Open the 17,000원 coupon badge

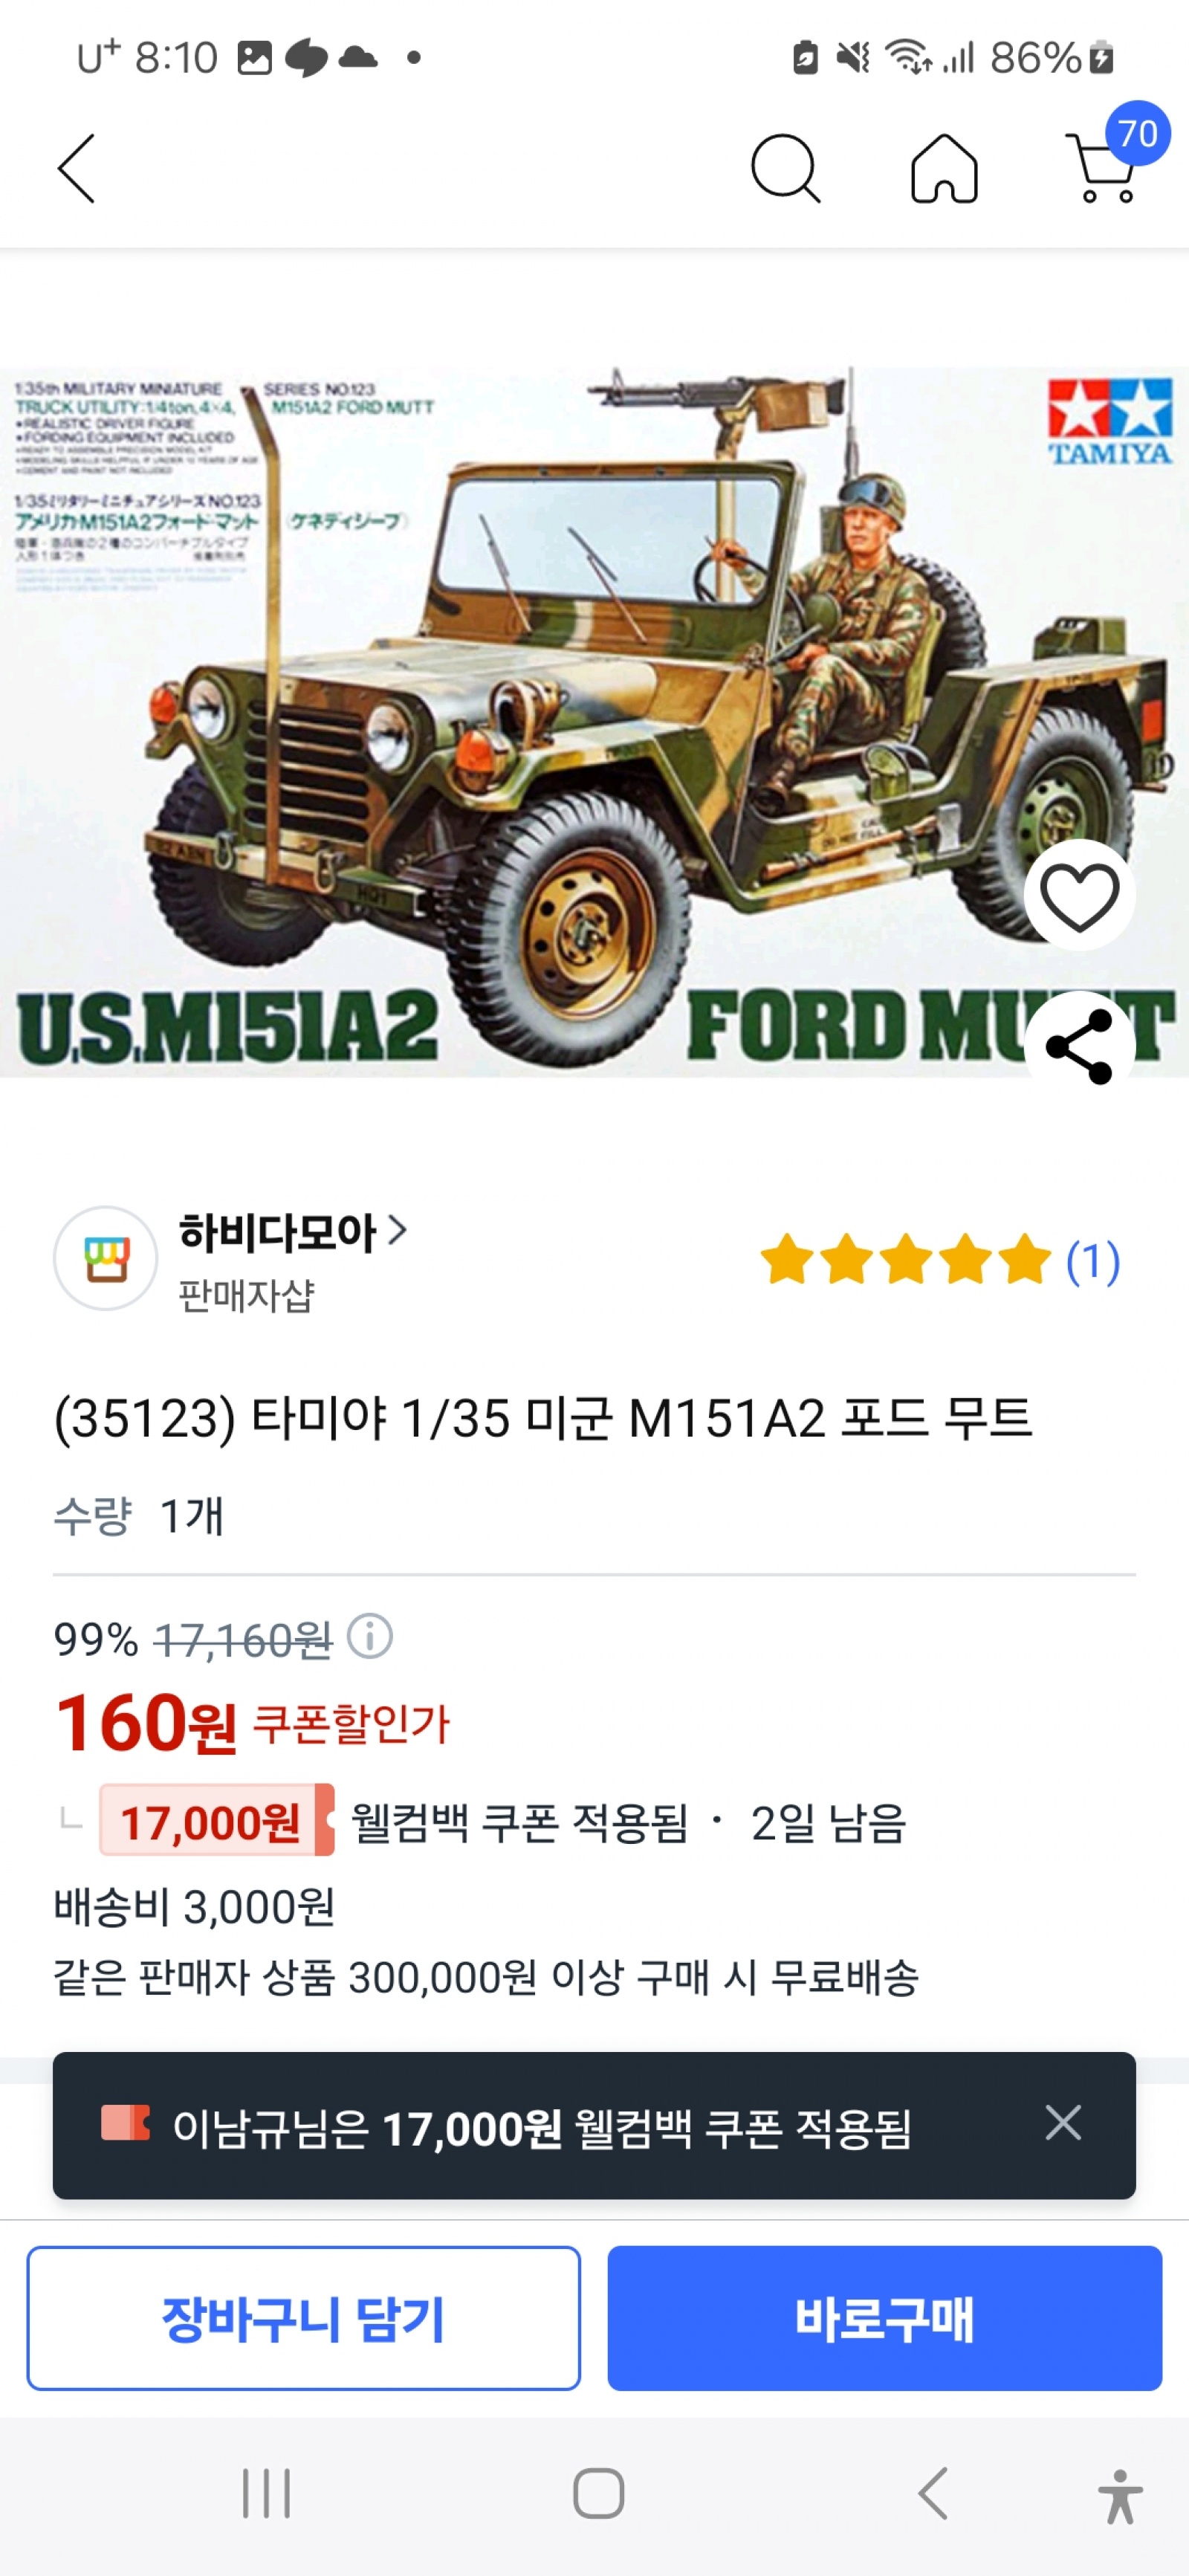pyautogui.click(x=216, y=1820)
